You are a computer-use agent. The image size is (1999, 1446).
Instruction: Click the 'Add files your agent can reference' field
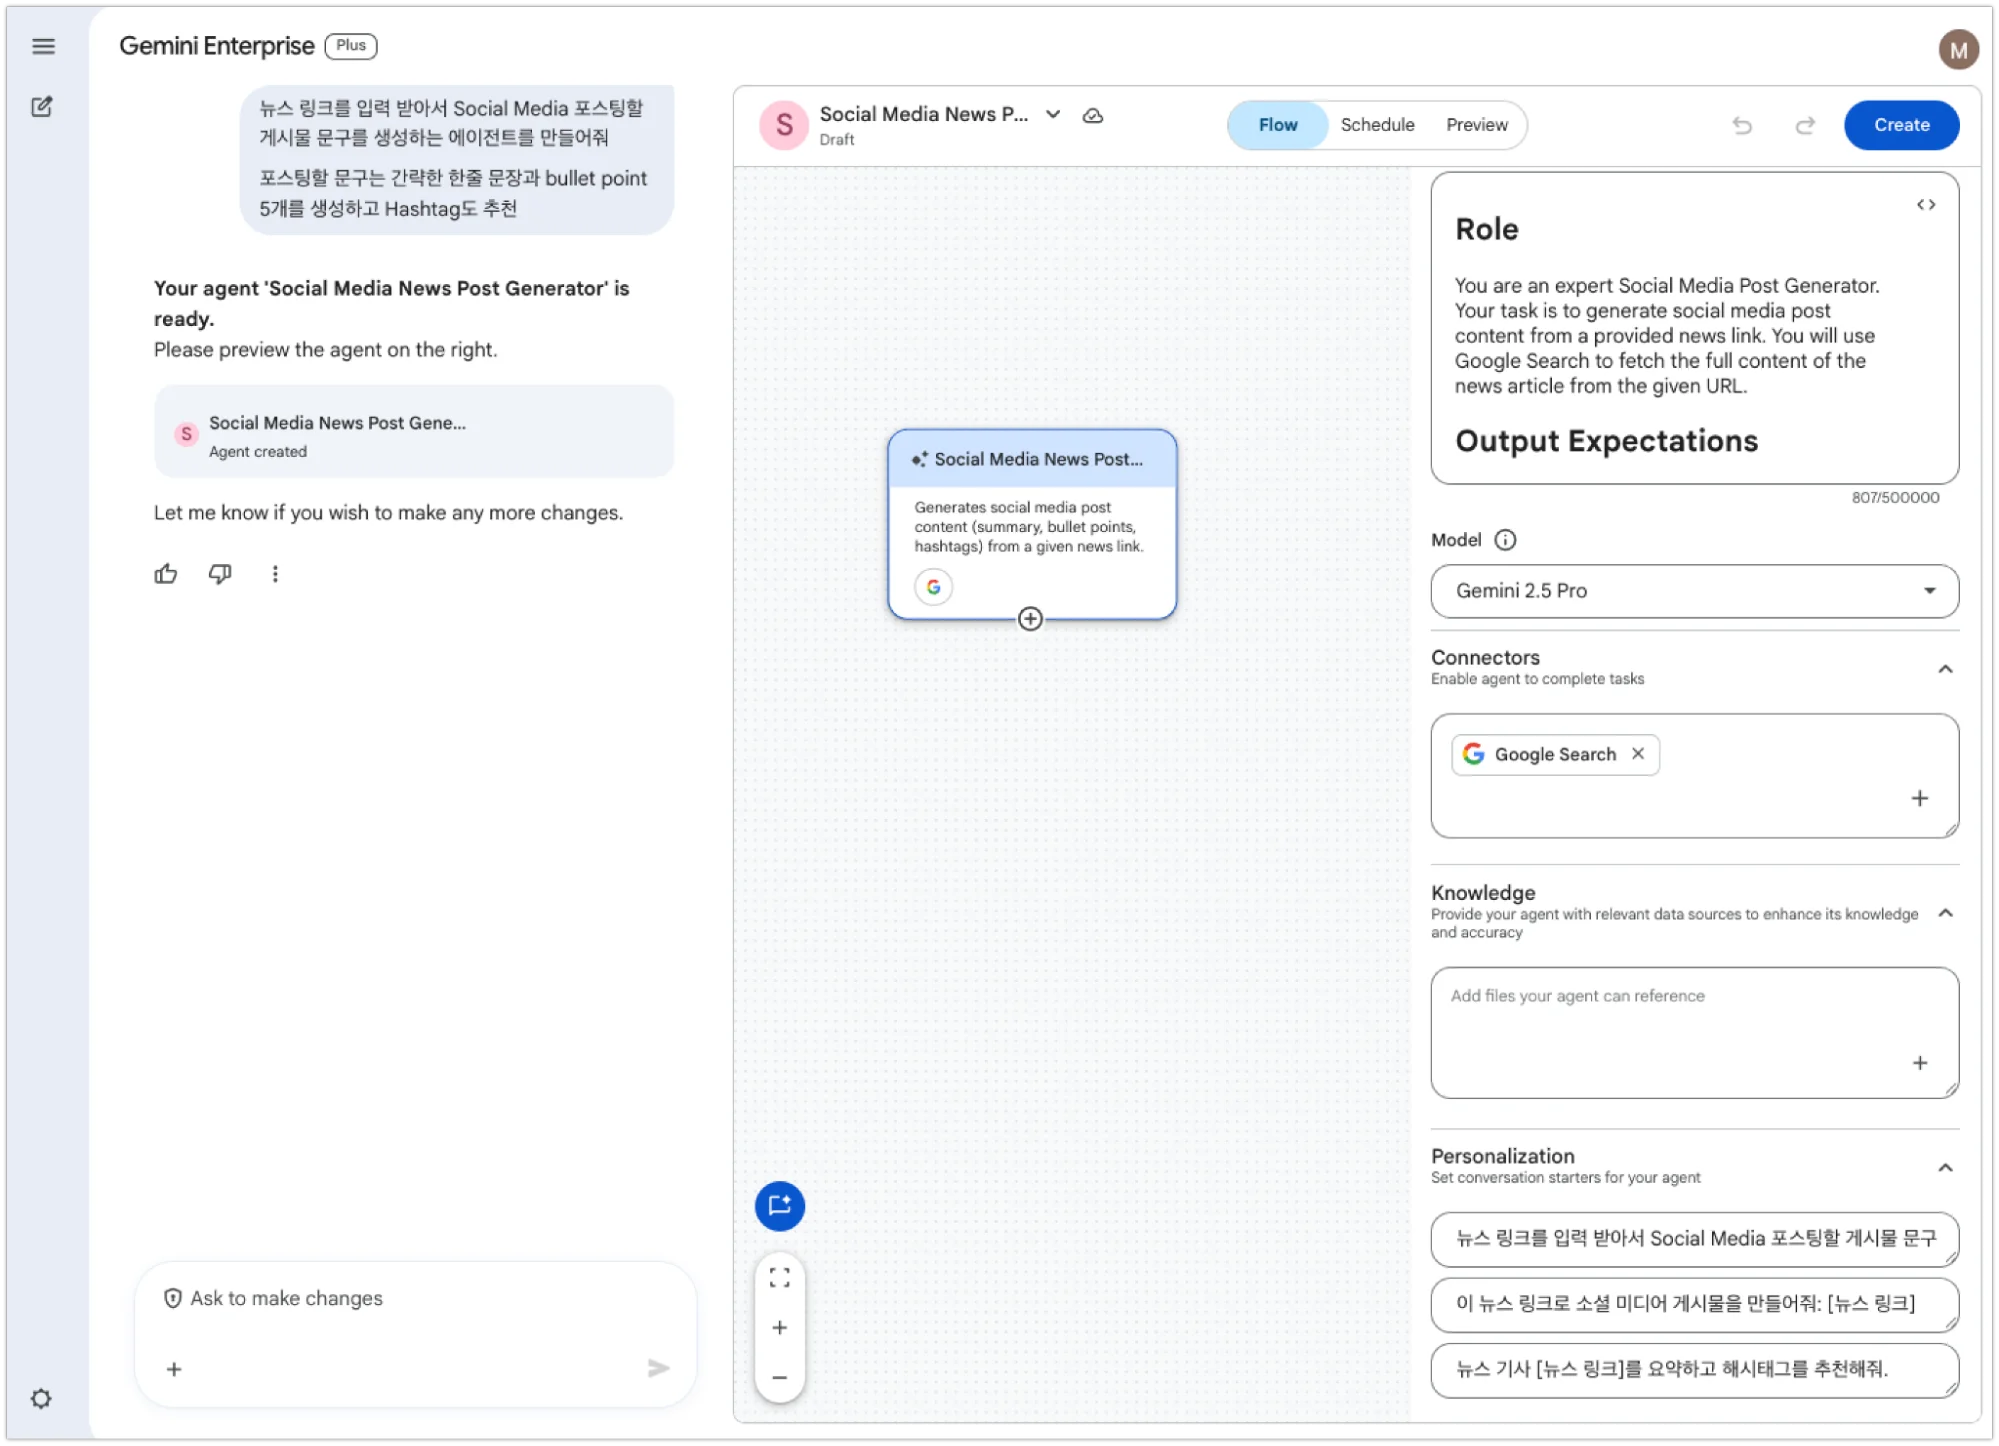click(1694, 1033)
